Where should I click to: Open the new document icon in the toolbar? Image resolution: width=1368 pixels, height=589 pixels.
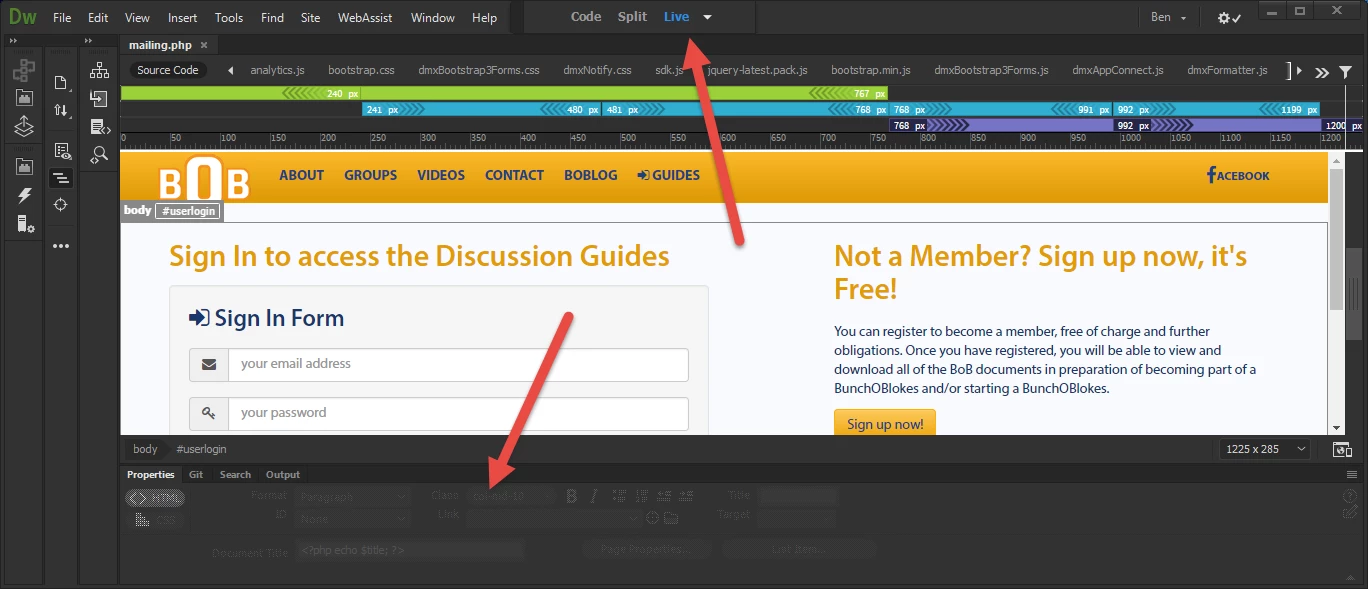61,82
